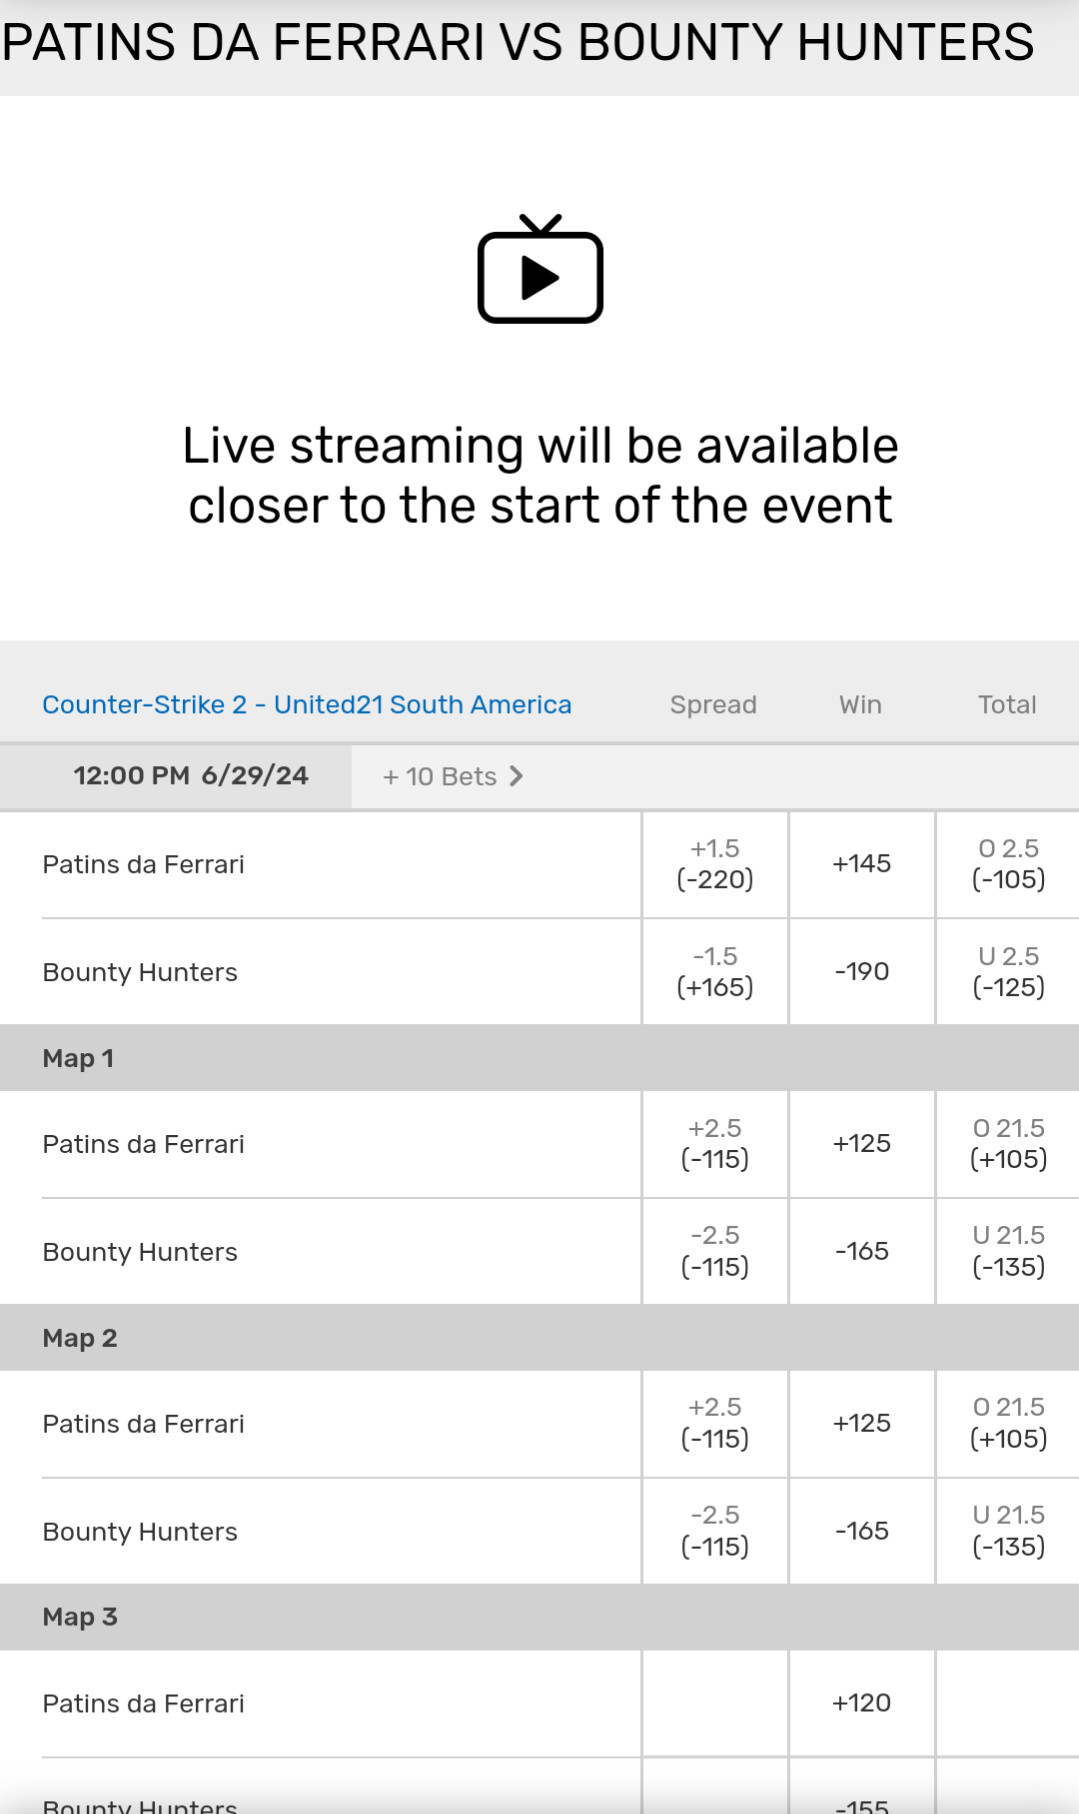Screen dimensions: 1079x1814
Task: Pick Over 21.5 rounds on Map 1
Action: click(1008, 1144)
